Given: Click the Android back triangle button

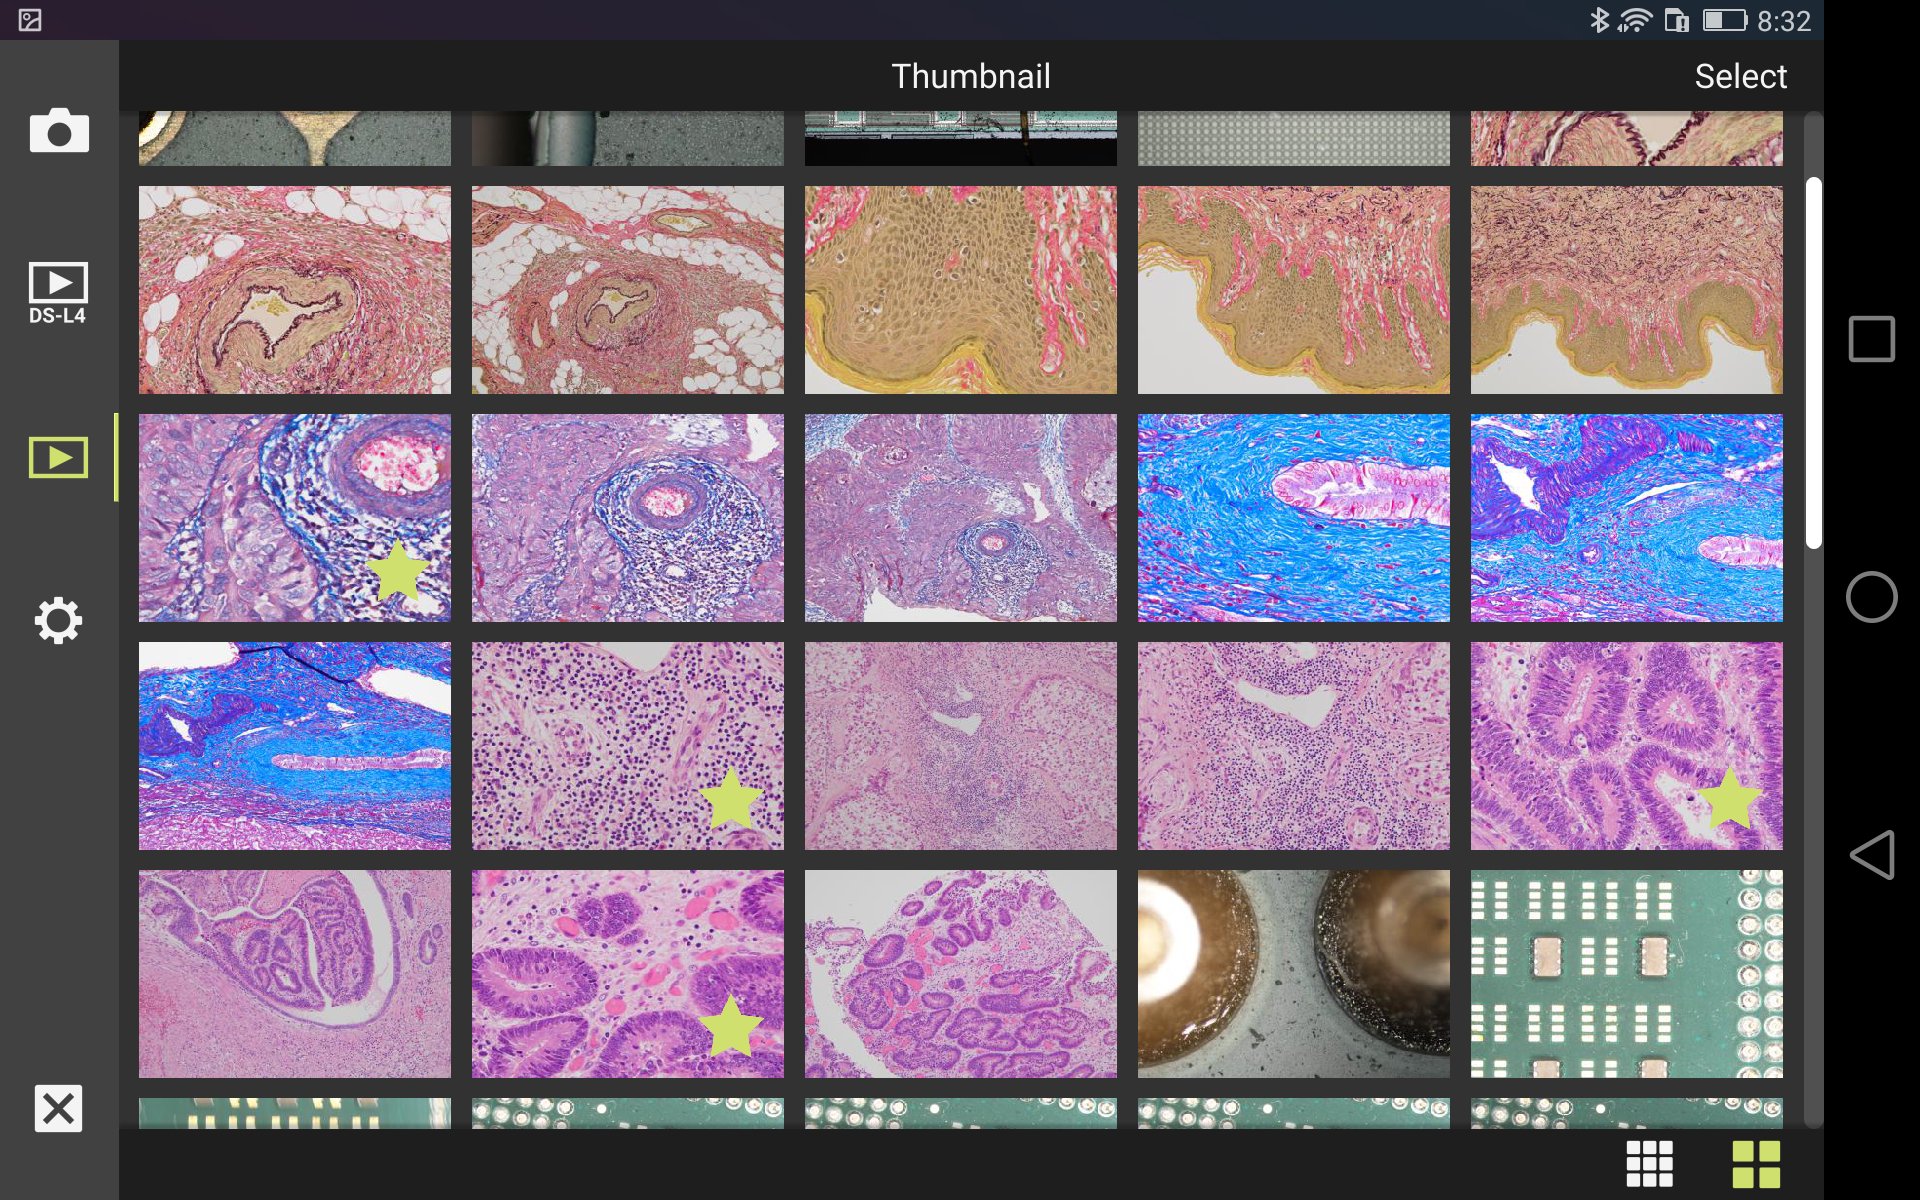Looking at the screenshot, I should [x=1872, y=855].
